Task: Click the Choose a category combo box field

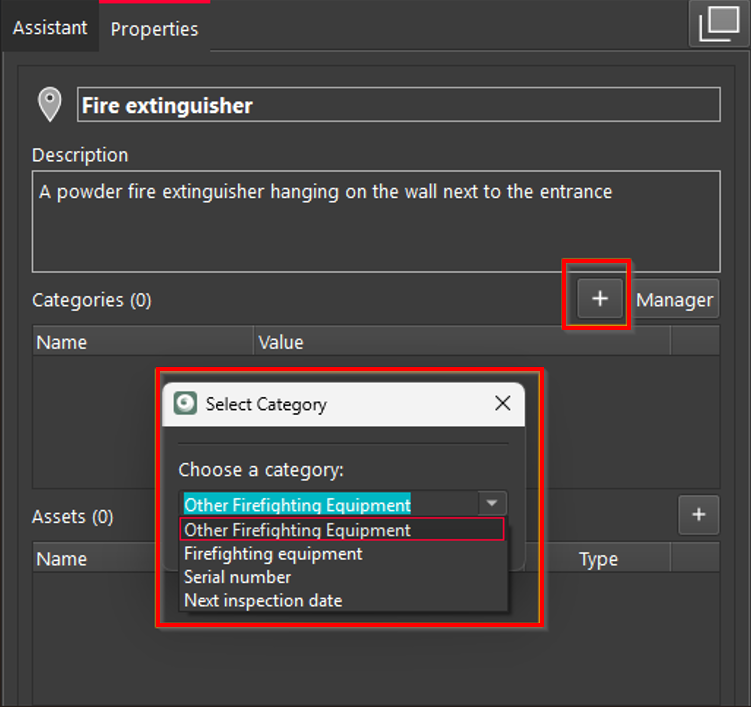Action: click(x=328, y=504)
